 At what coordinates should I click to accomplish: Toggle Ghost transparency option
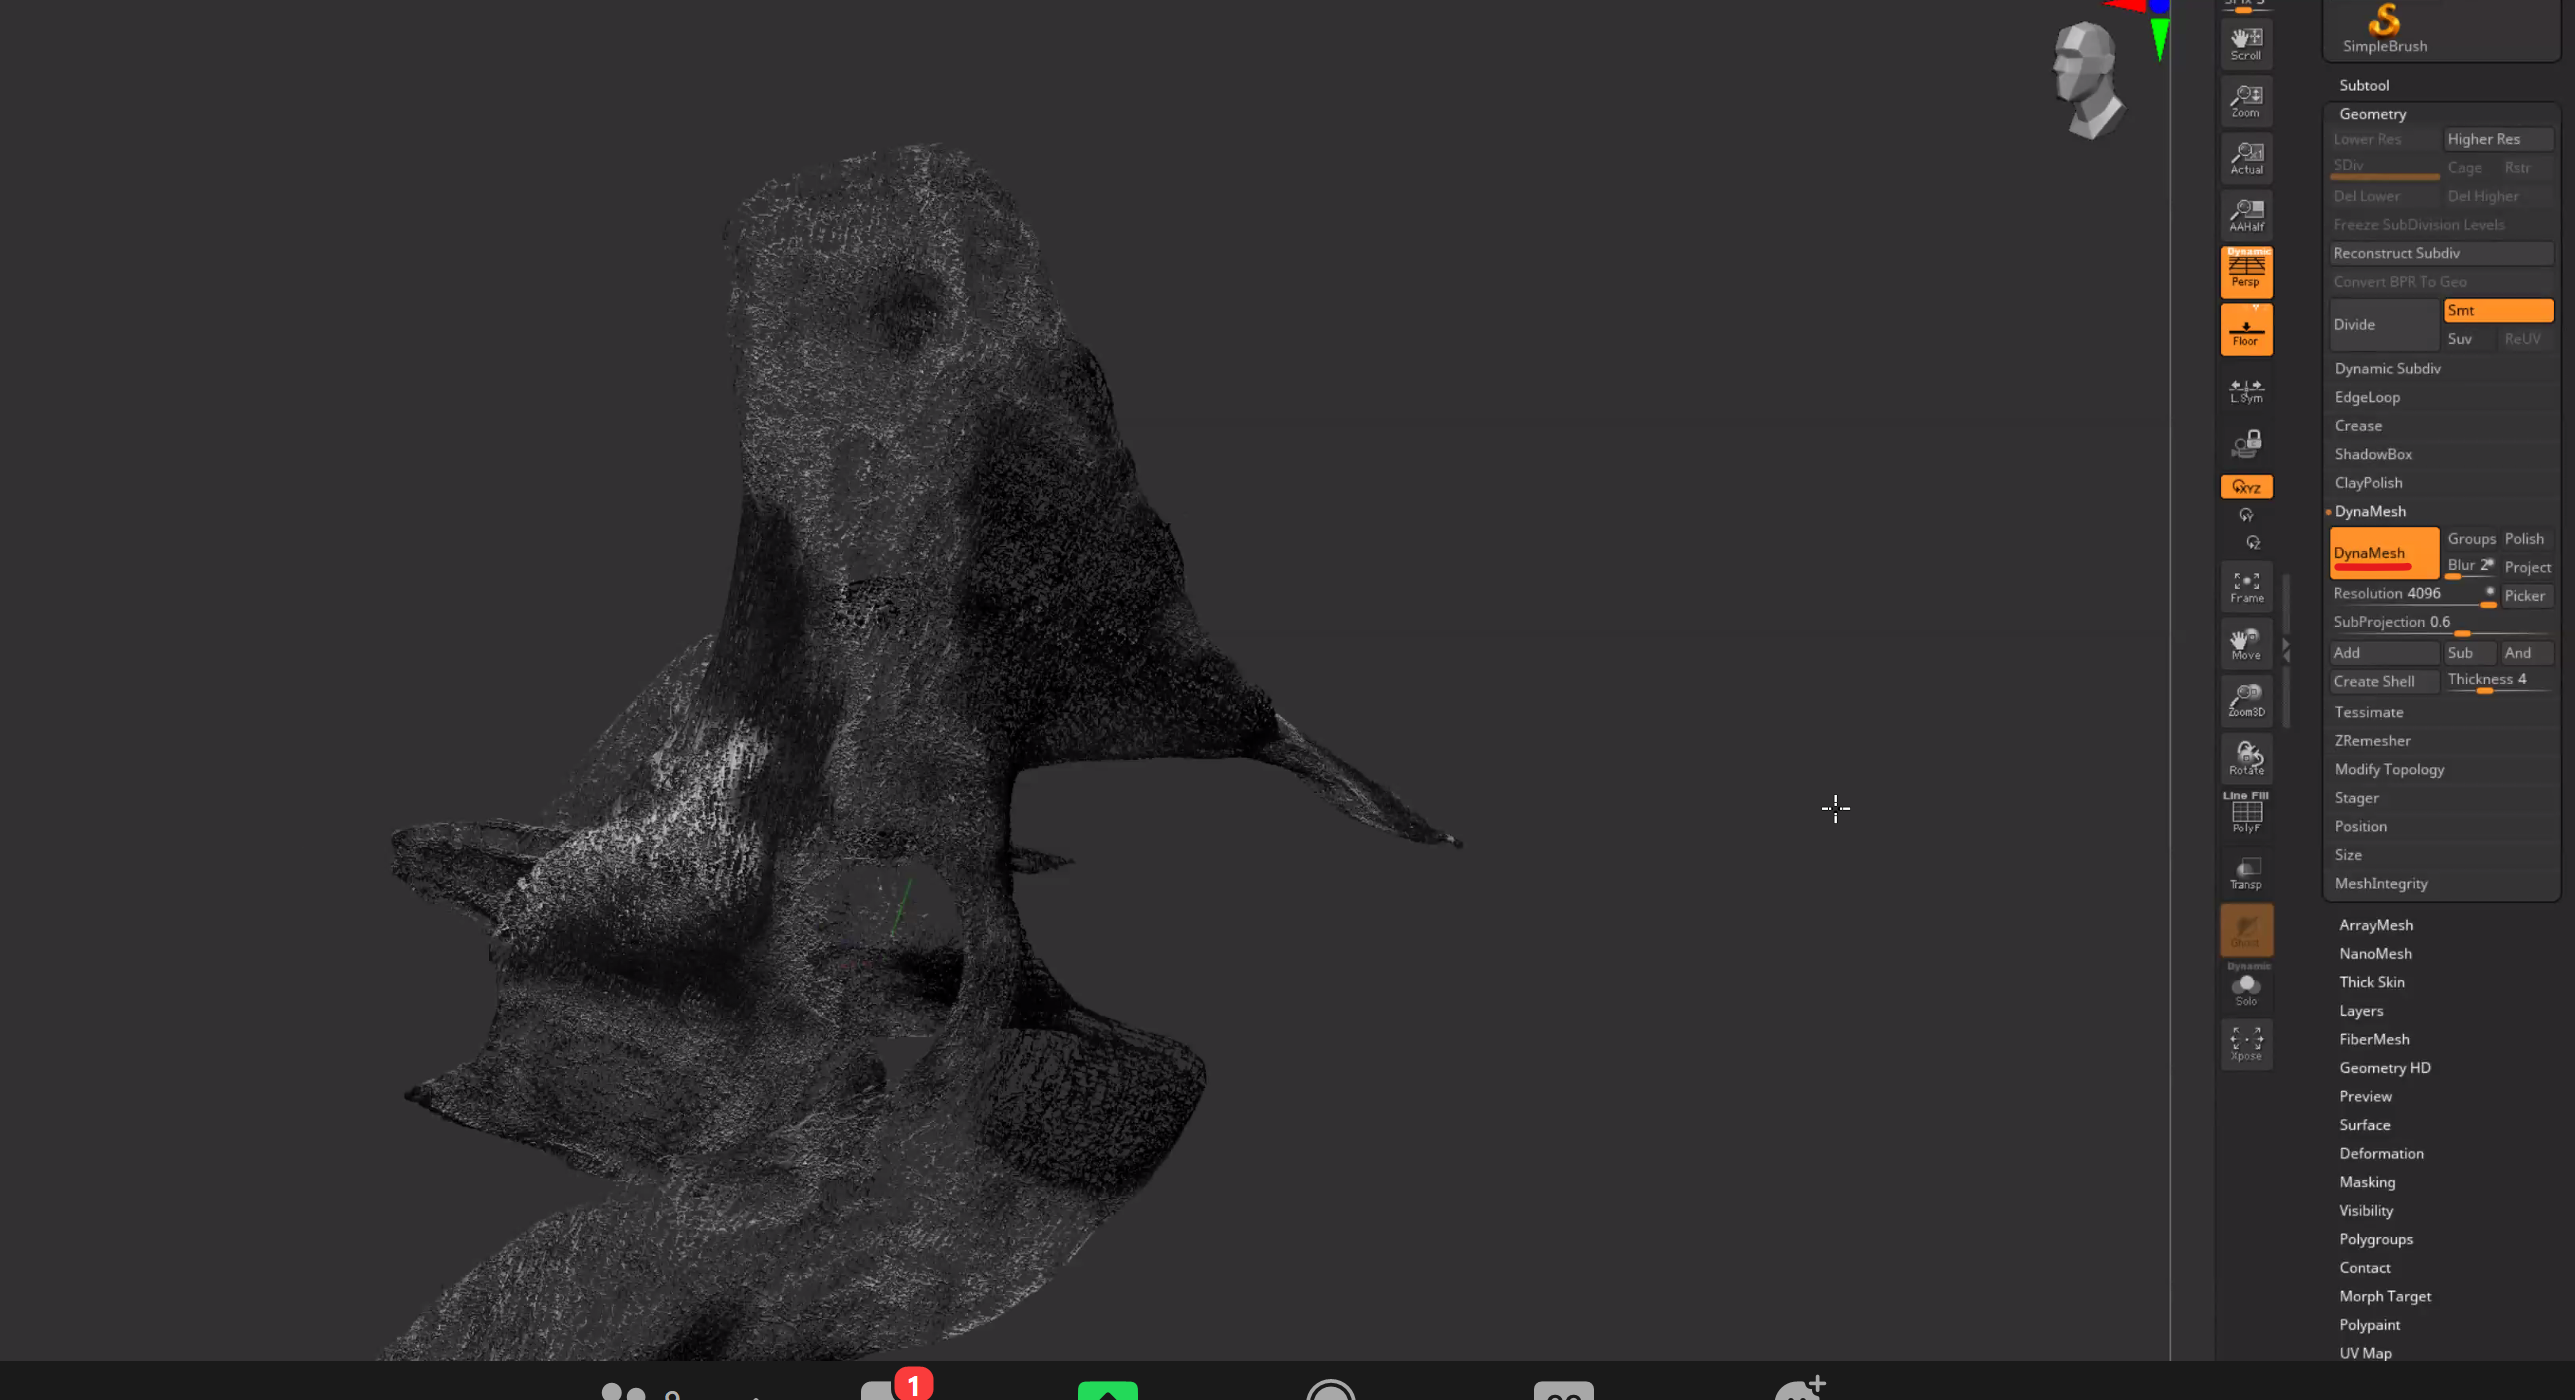(x=2246, y=930)
